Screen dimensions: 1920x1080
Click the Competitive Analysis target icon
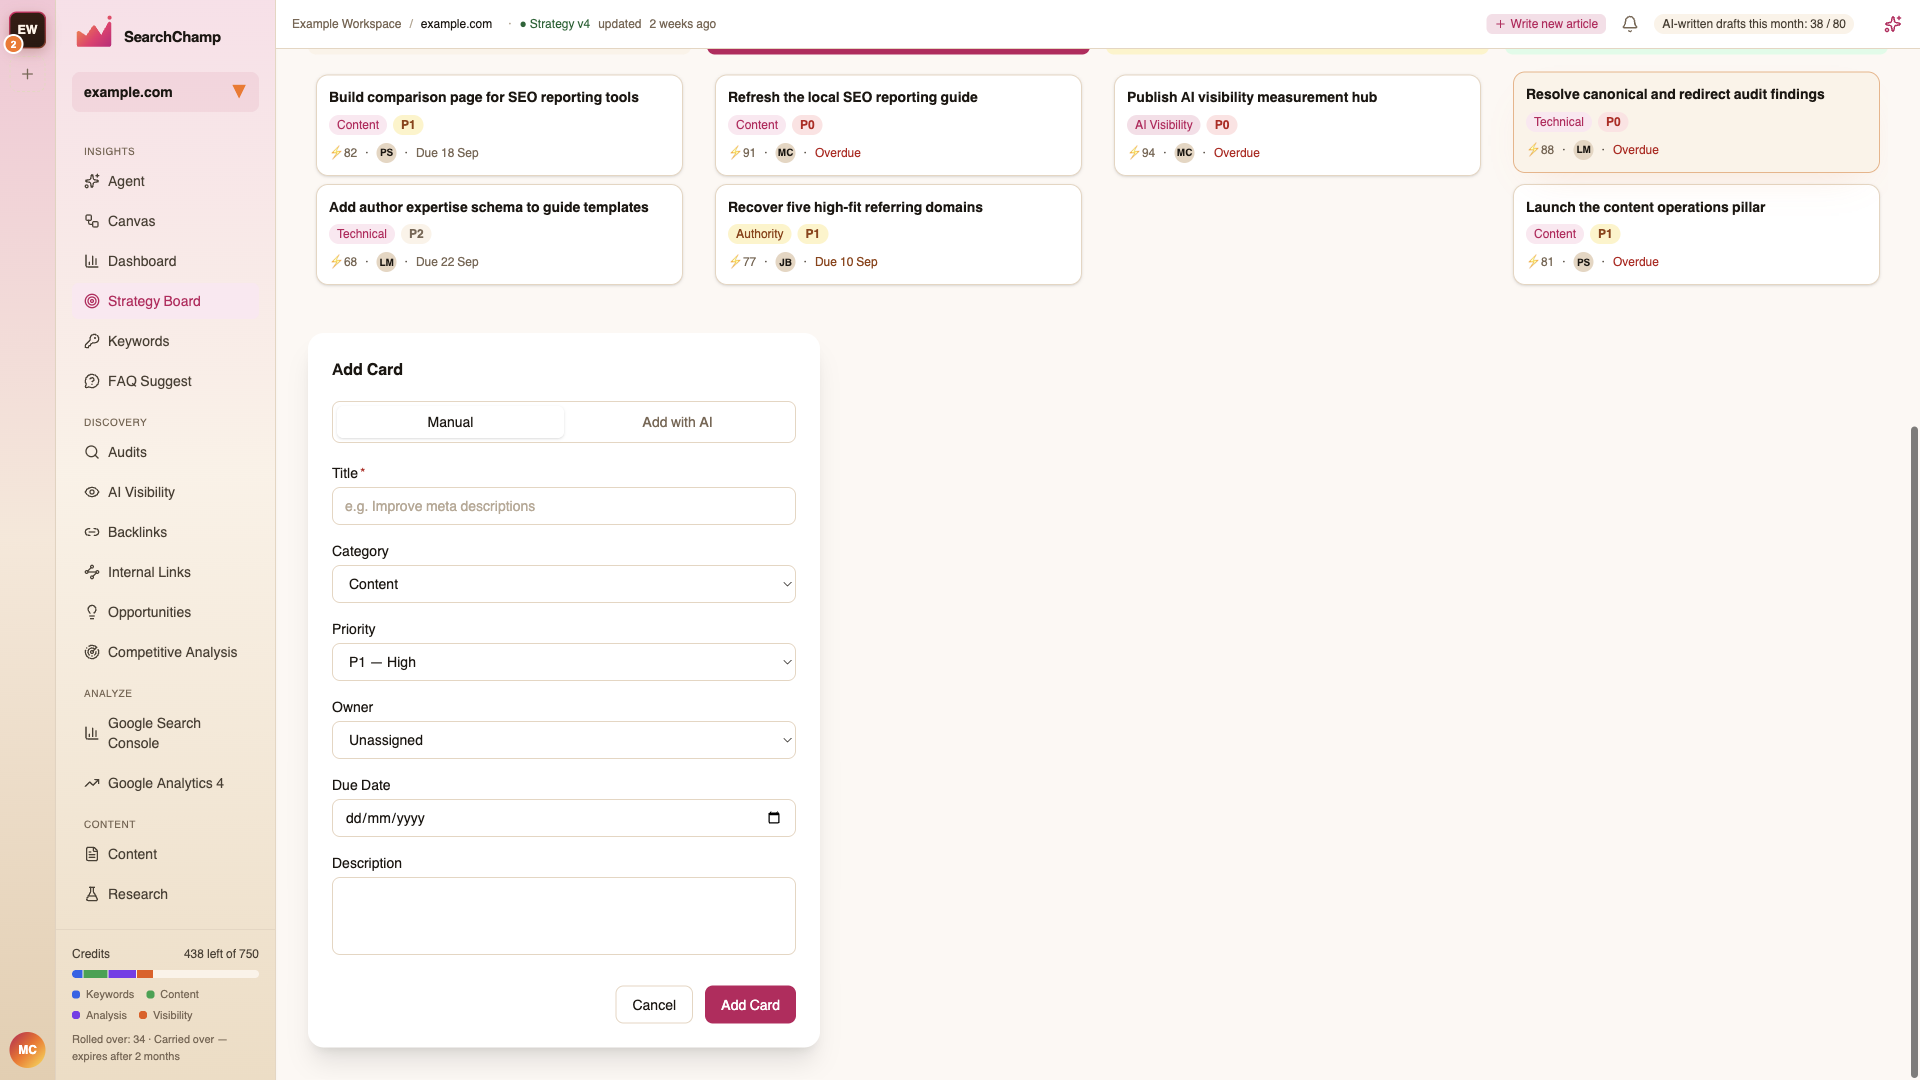pos(92,652)
